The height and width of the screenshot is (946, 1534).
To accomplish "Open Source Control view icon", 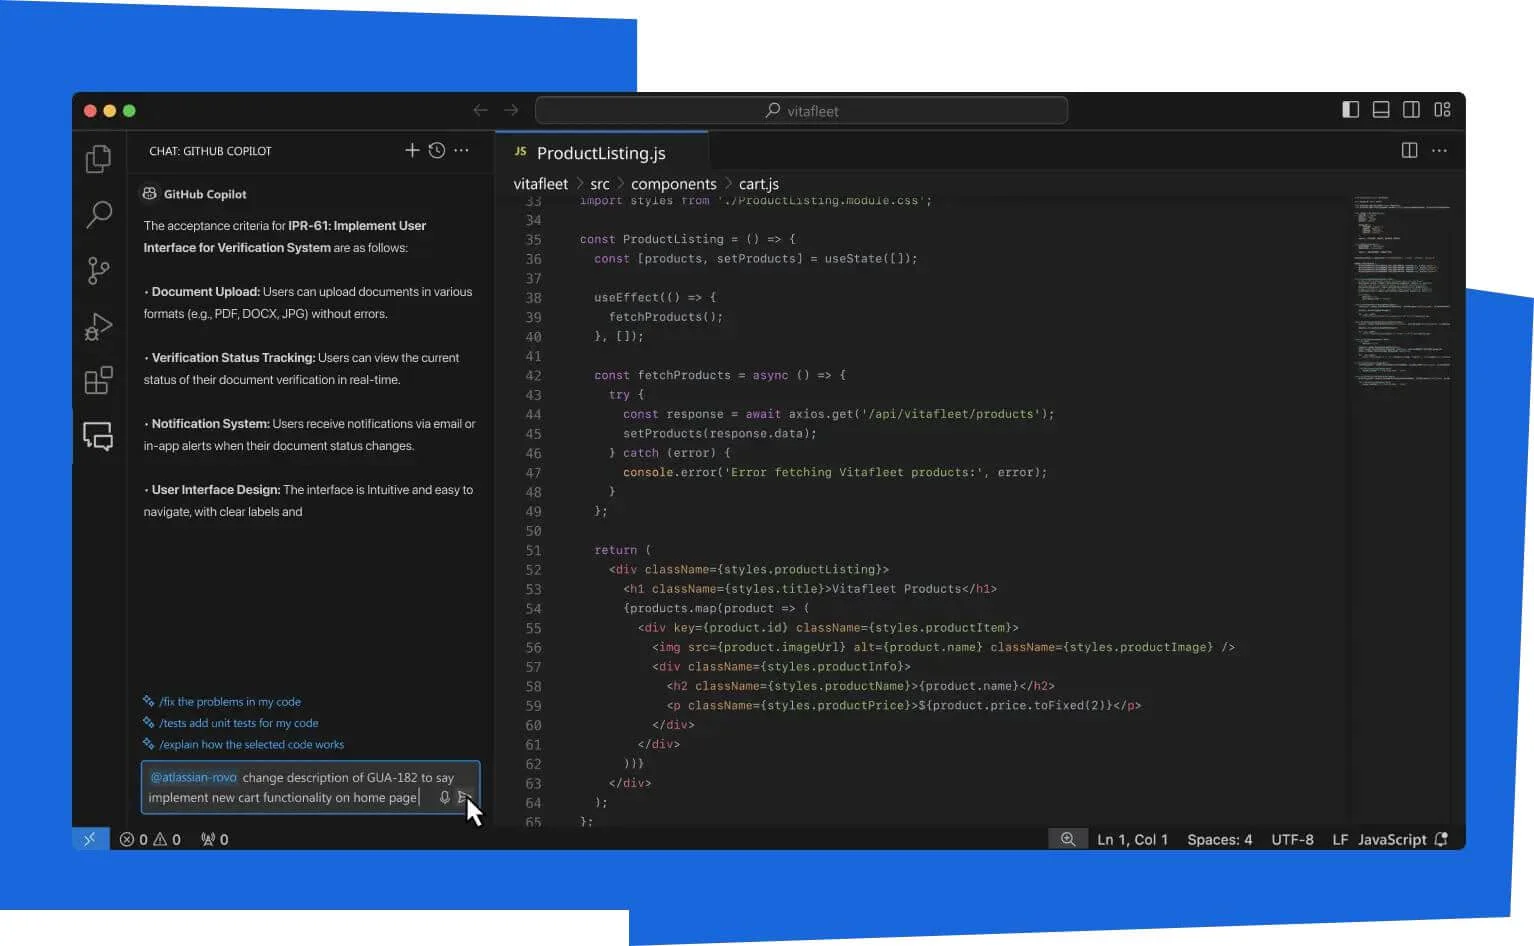I will pos(98,270).
